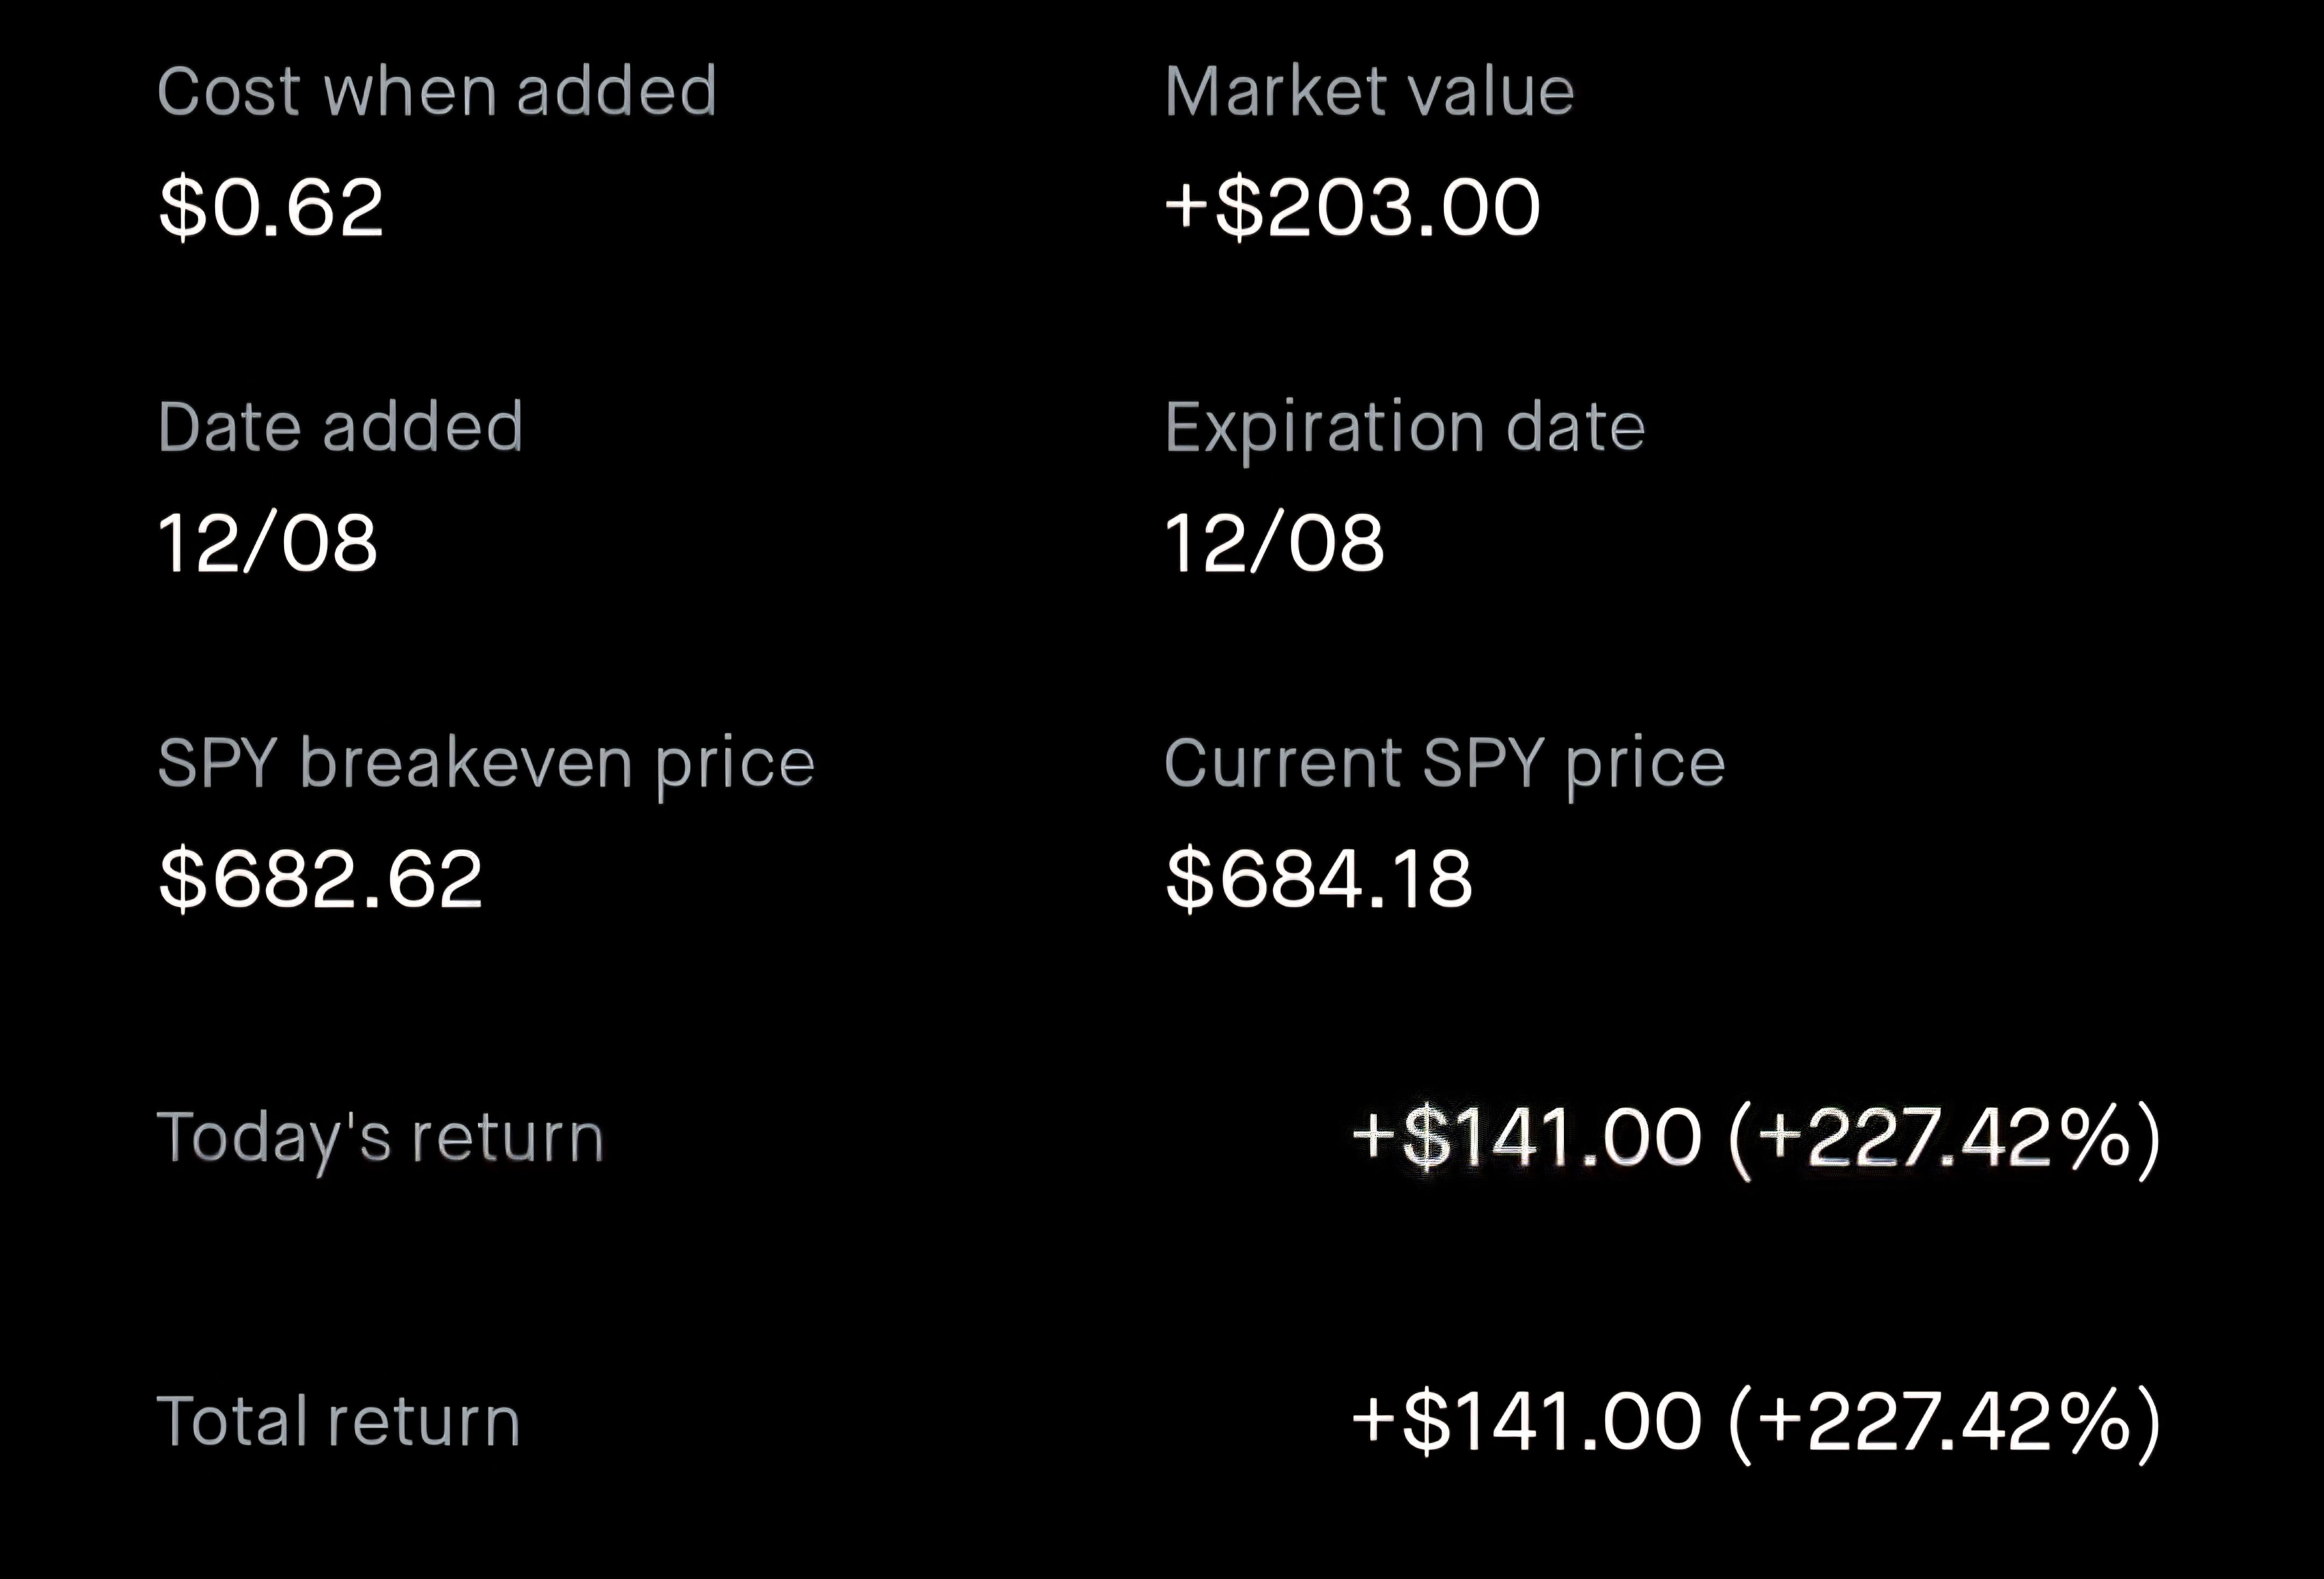Click the +227.42% percentage in Today's return
Viewport: 2324px width, 1579px height.
(x=1944, y=1138)
